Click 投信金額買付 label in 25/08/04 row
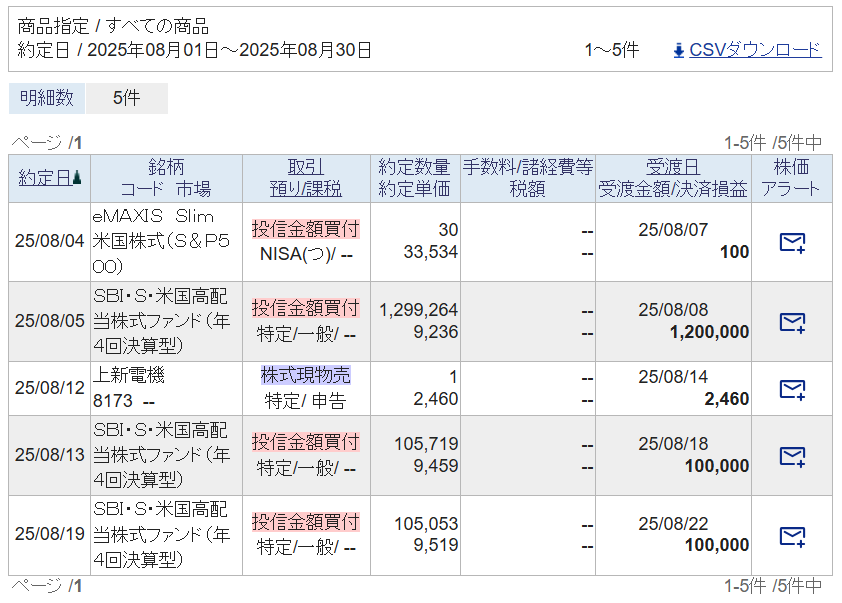842x603 pixels. [306, 229]
